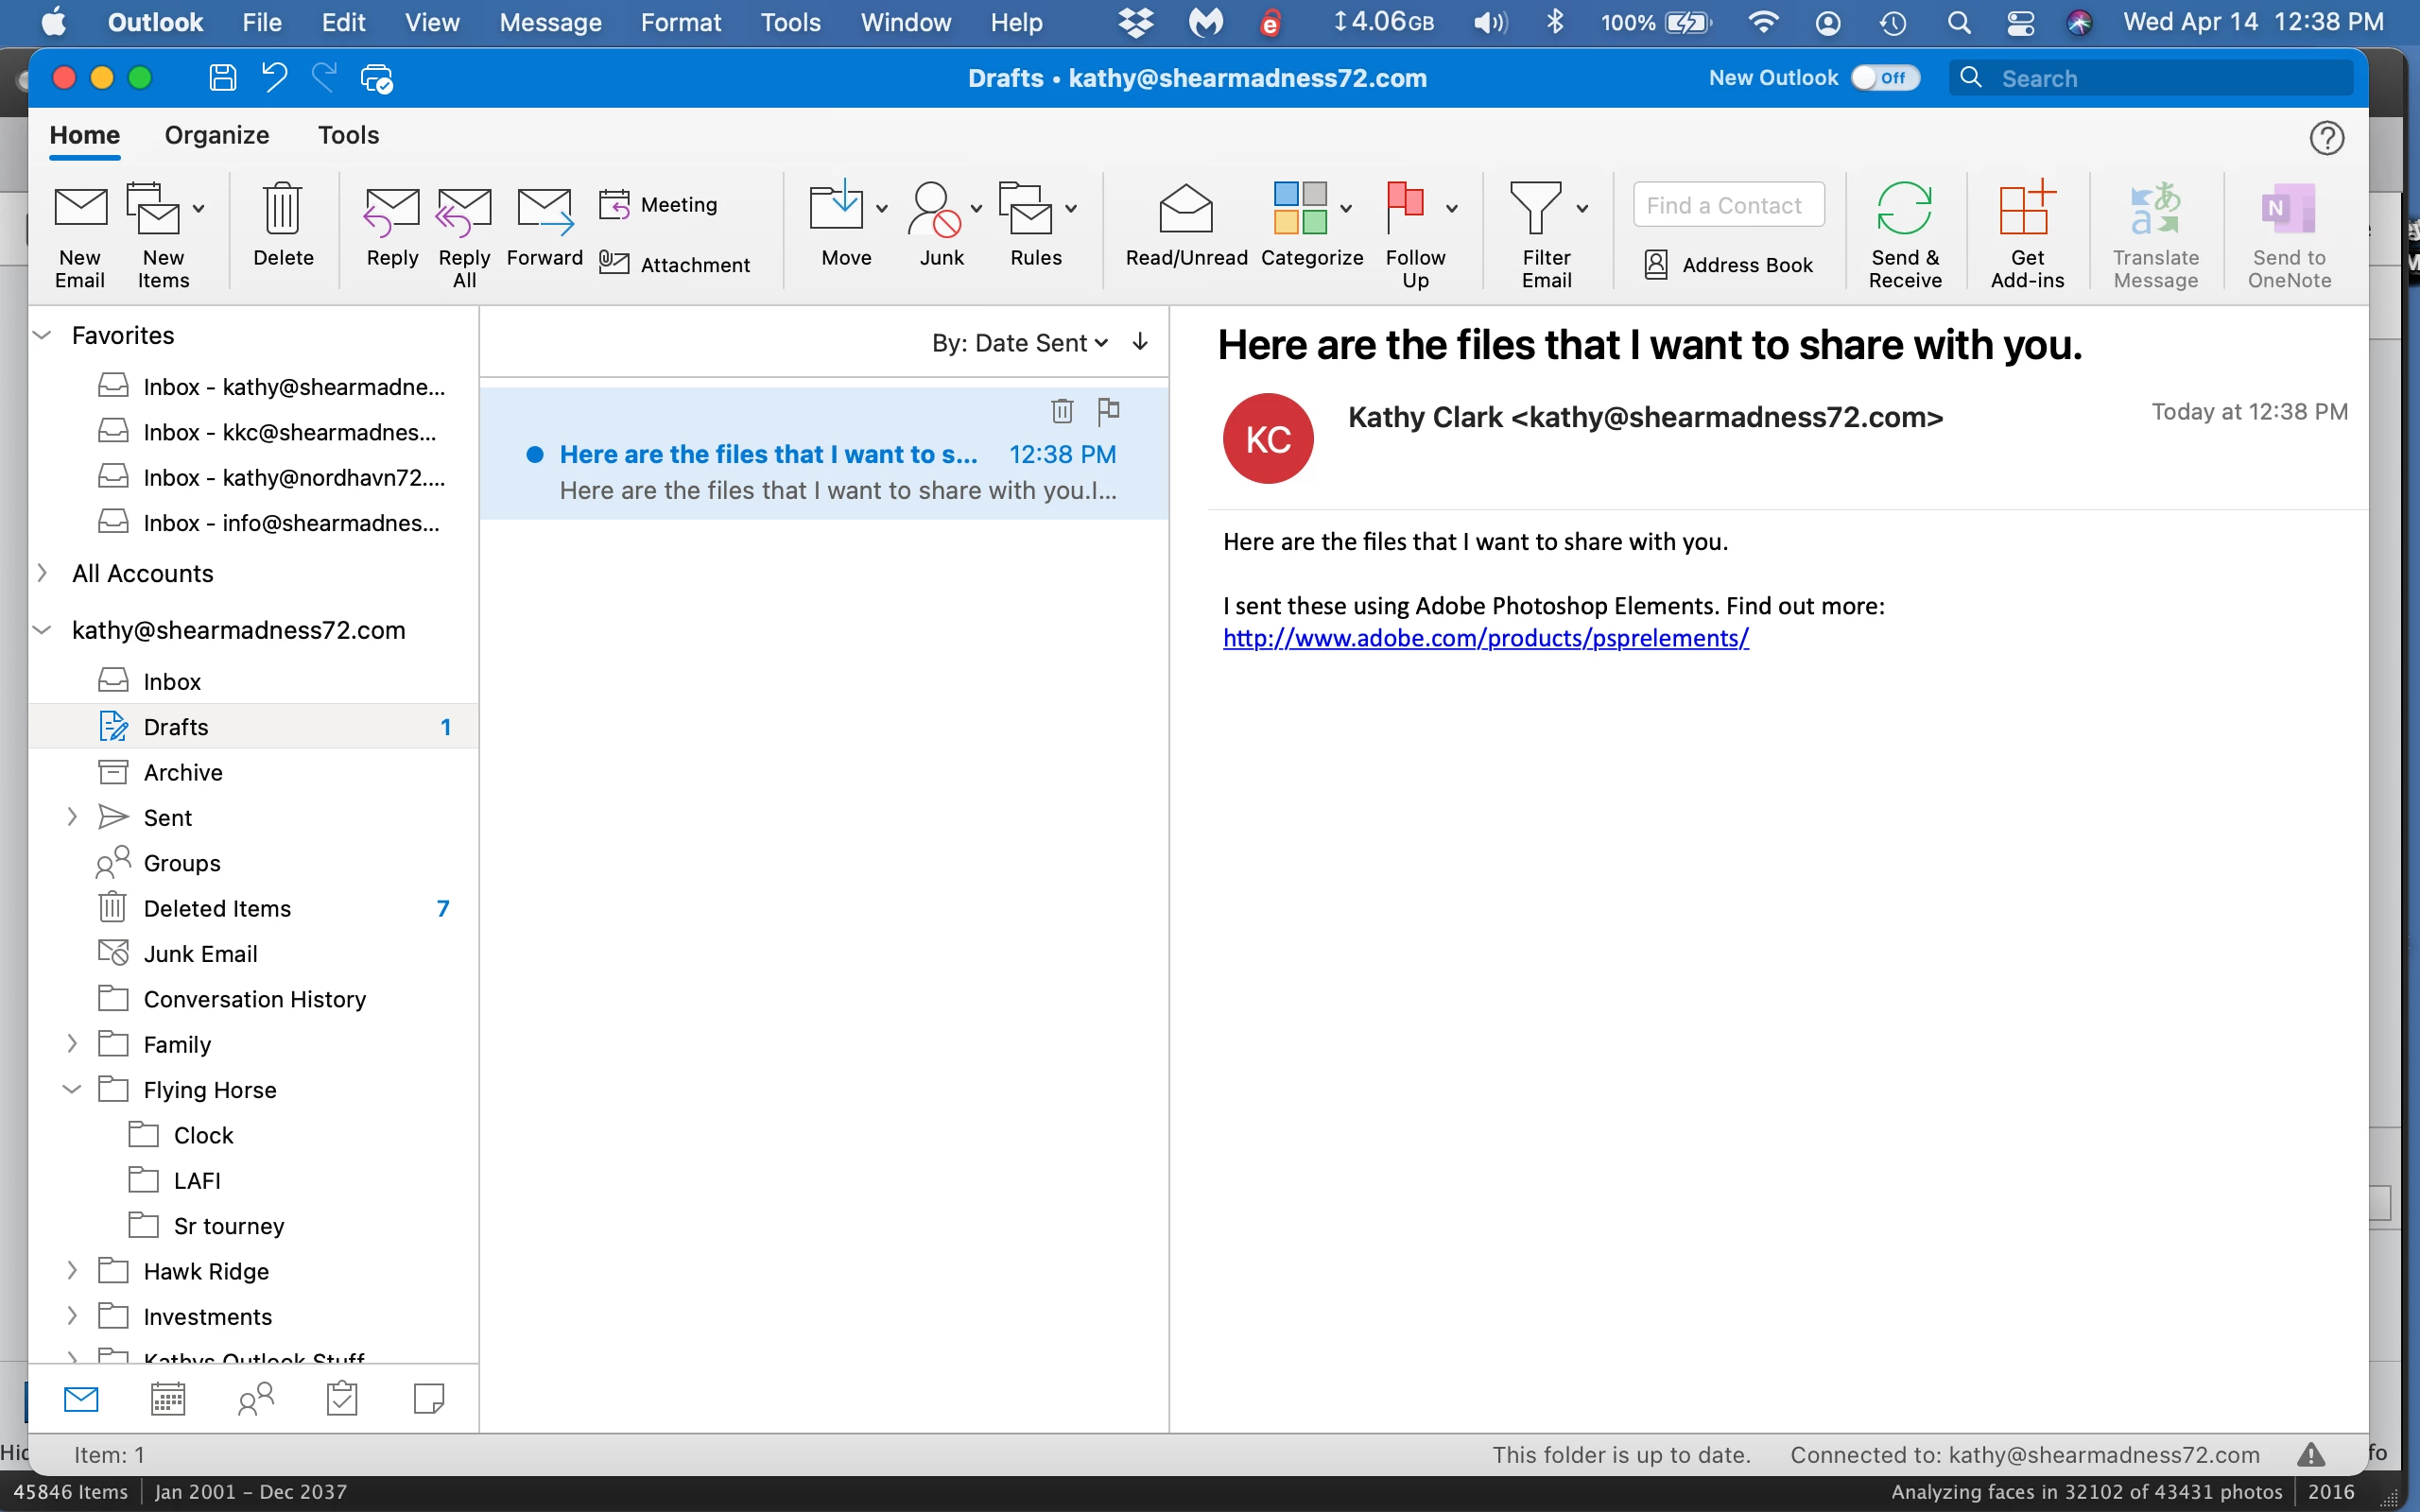Collapse the Flying Horse folder
2420x1512 pixels.
72,1089
